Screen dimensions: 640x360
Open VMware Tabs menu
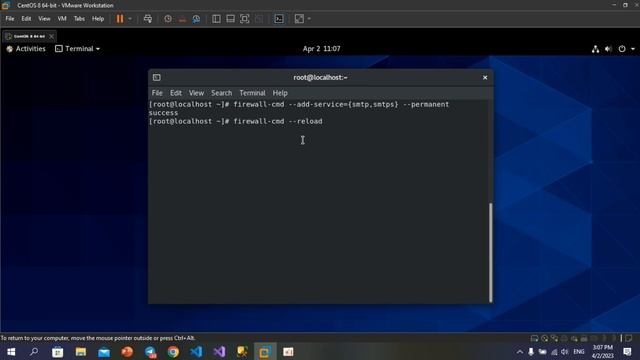pyautogui.click(x=79, y=19)
